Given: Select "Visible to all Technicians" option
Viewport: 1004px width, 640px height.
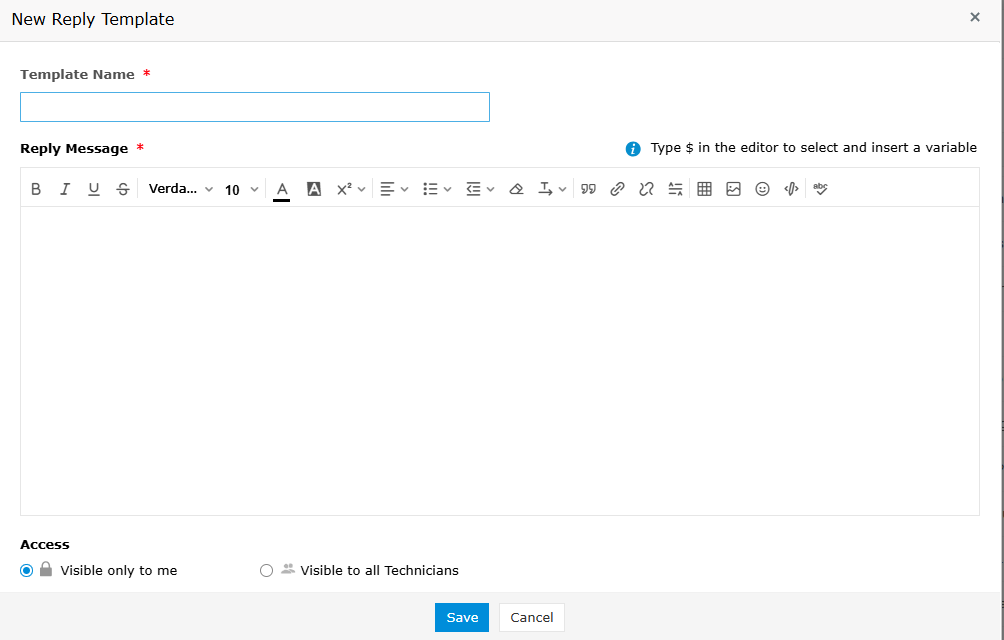Looking at the screenshot, I should [x=266, y=570].
